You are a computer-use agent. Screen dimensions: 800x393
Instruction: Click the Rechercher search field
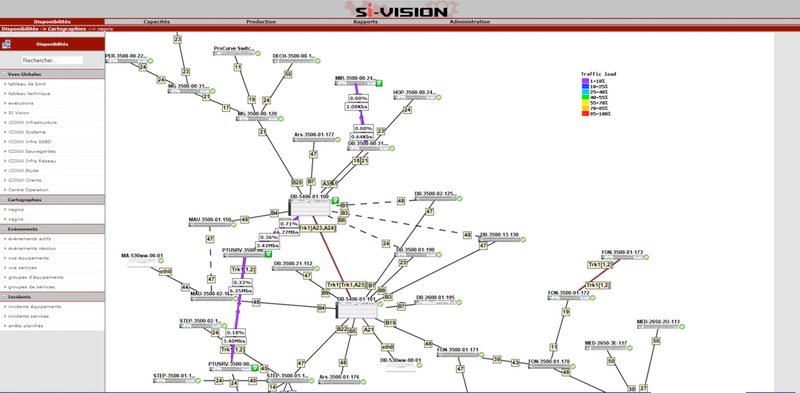pos(53,60)
